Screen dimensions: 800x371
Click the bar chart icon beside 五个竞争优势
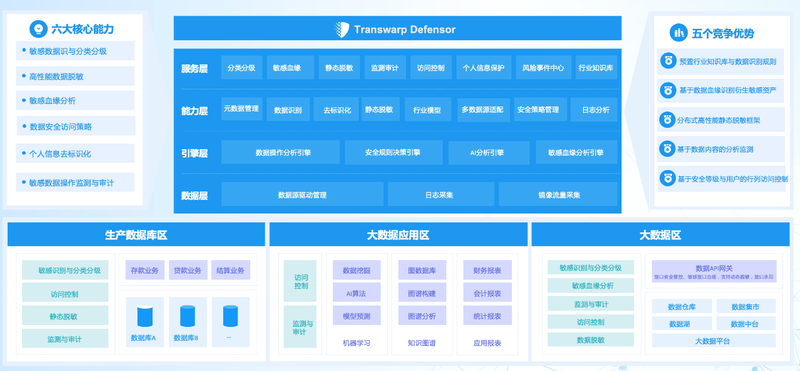pos(679,33)
